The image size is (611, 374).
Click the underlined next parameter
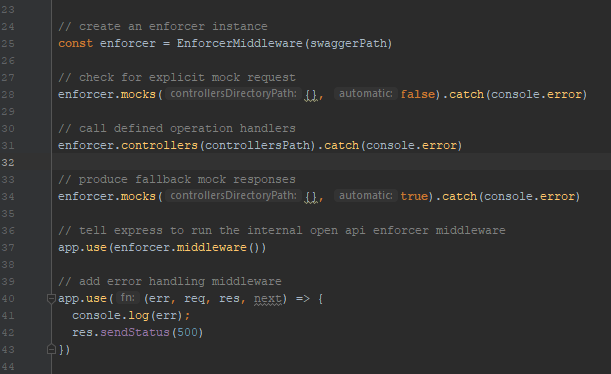[268, 299]
